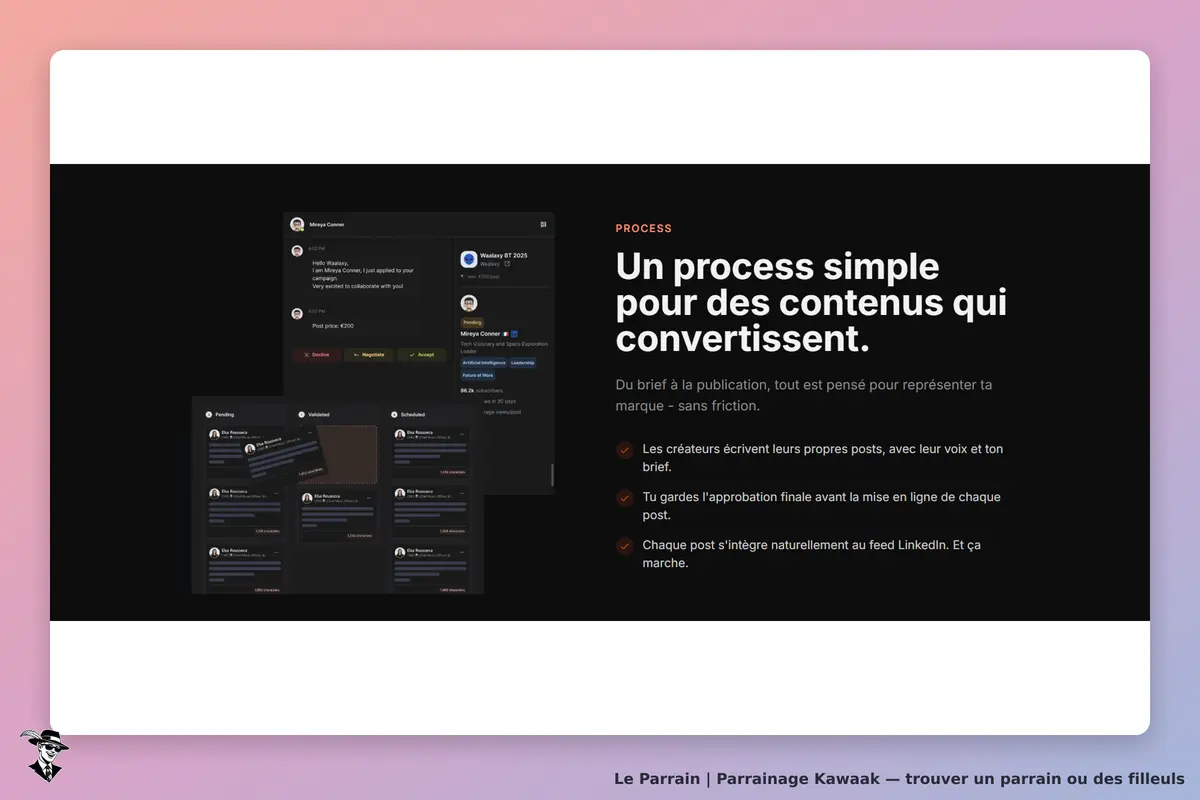The image size is (1200, 800).
Task: Click the profile photo above the Pending badge
Action: pos(469,303)
